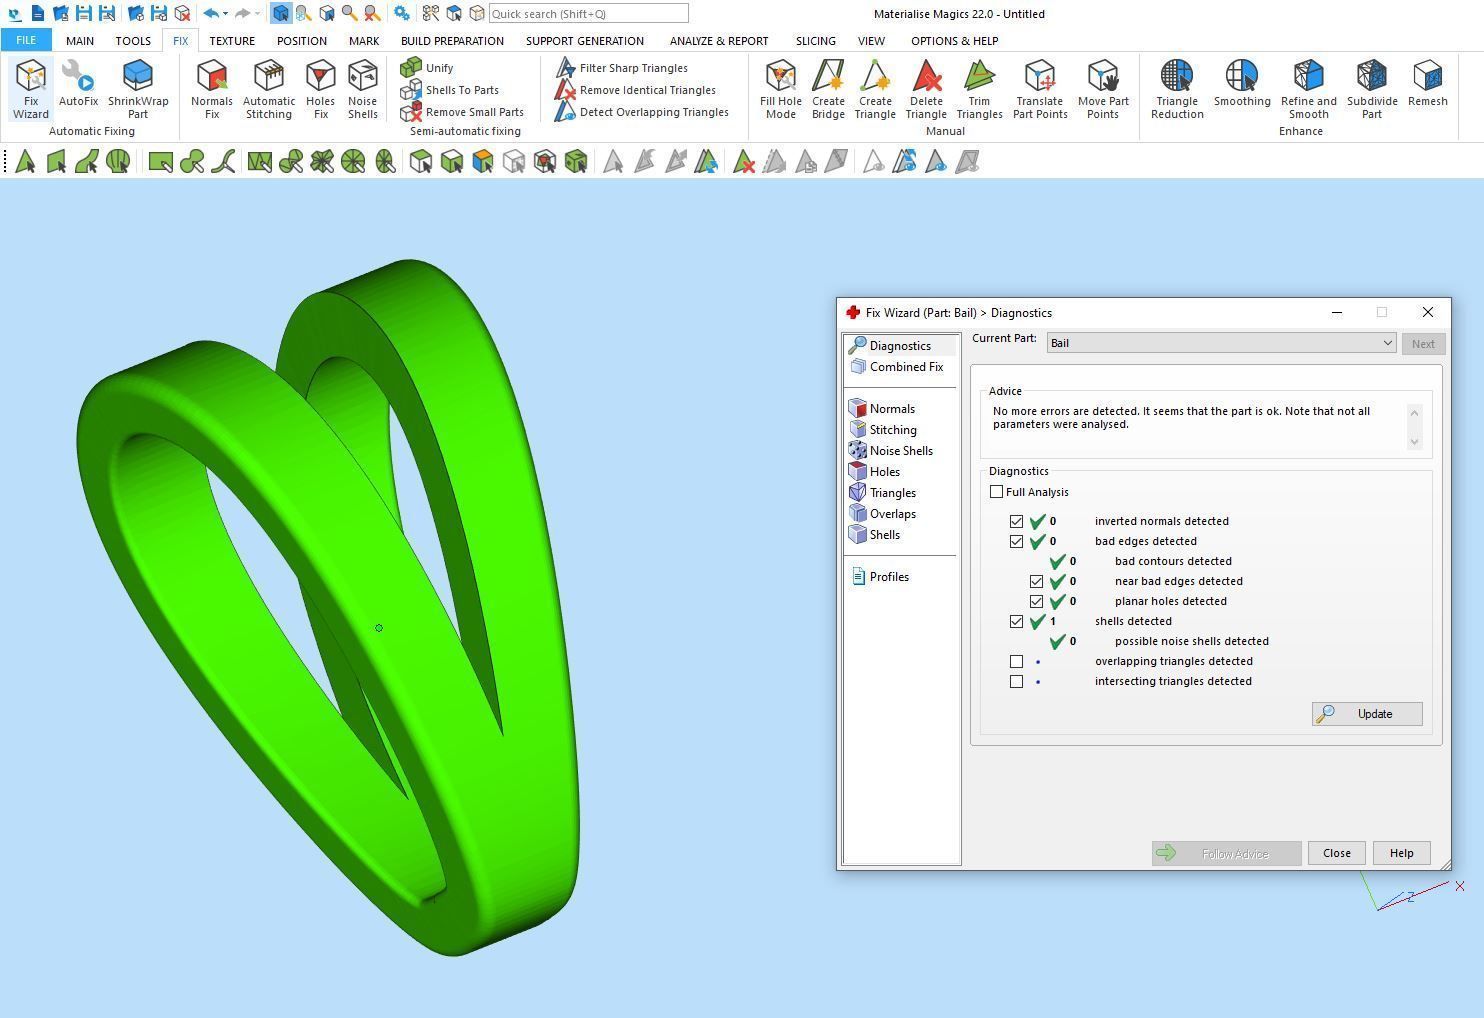Open Smoothing tool

tap(1242, 84)
